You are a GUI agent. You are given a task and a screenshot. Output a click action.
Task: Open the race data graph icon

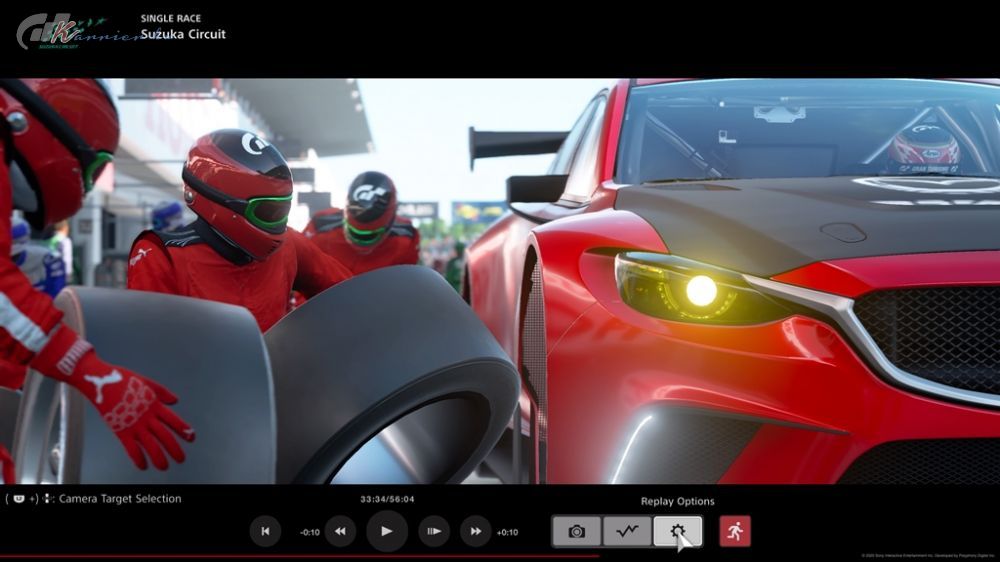point(627,531)
